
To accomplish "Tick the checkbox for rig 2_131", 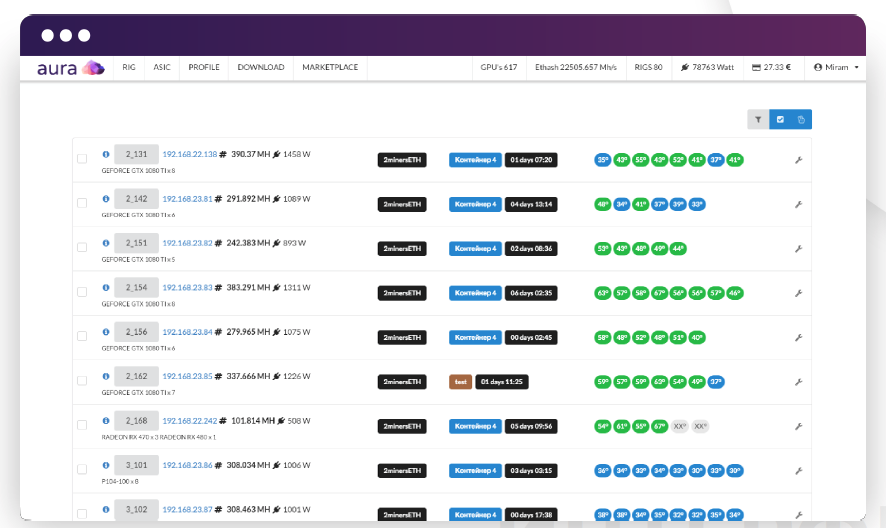I will pyautogui.click(x=82, y=159).
